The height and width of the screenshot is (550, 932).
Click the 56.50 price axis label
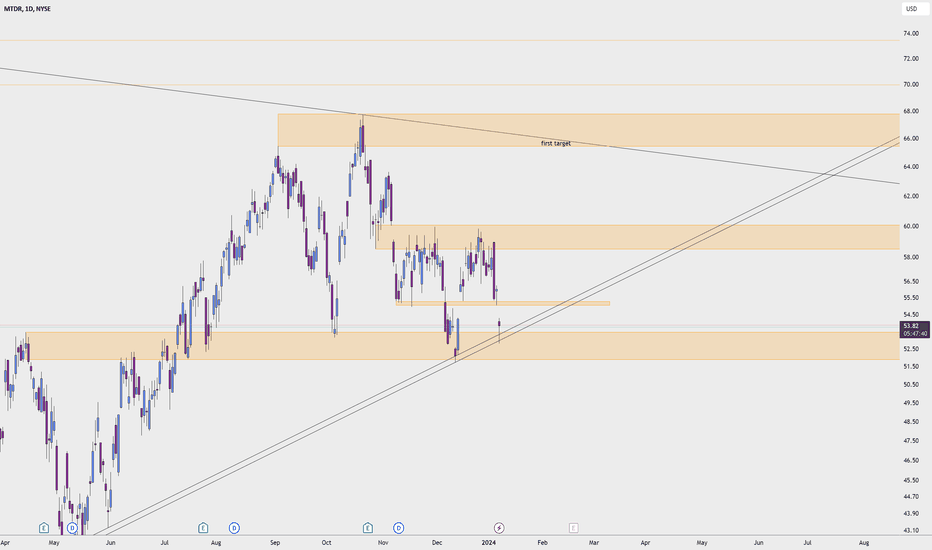[911, 281]
